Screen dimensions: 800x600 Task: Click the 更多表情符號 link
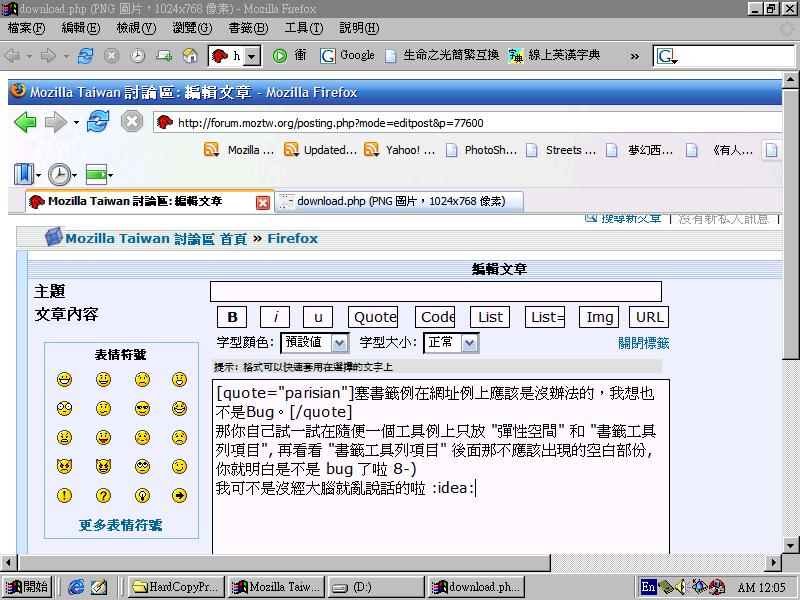(x=121, y=525)
